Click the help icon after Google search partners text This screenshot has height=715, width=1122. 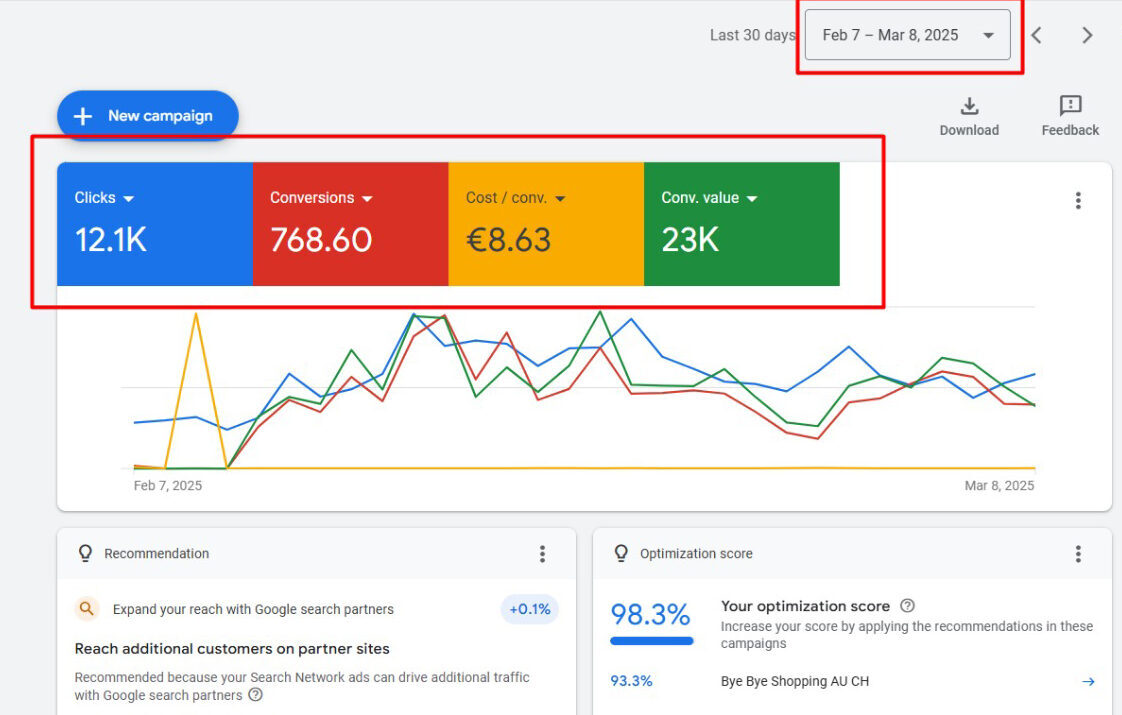pos(255,694)
